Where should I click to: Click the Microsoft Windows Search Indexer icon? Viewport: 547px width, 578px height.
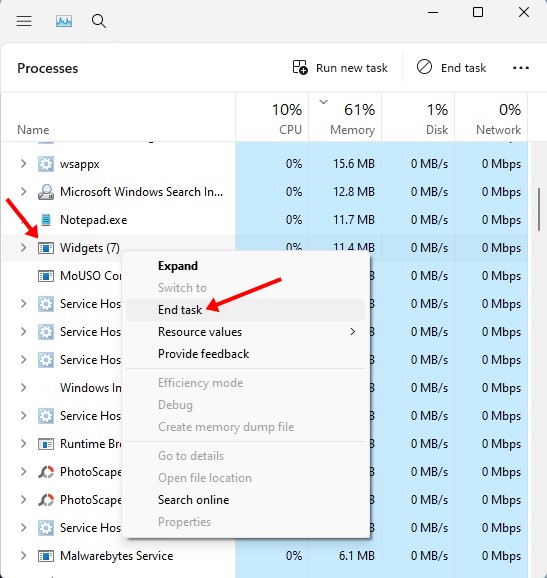click(x=46, y=192)
